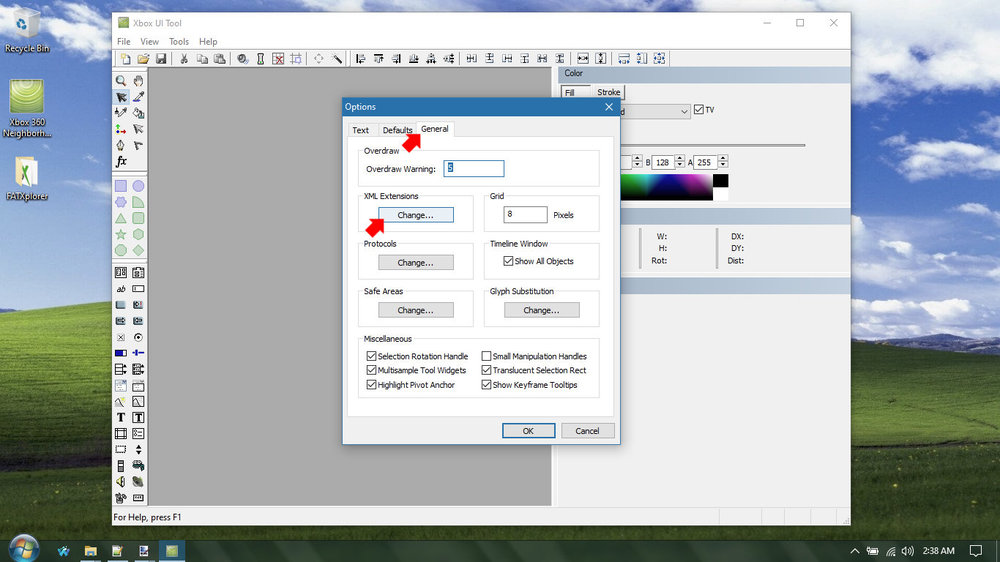Viewport: 1000px width, 562px height.
Task: Cancel the Options dialog
Action: [x=587, y=431]
